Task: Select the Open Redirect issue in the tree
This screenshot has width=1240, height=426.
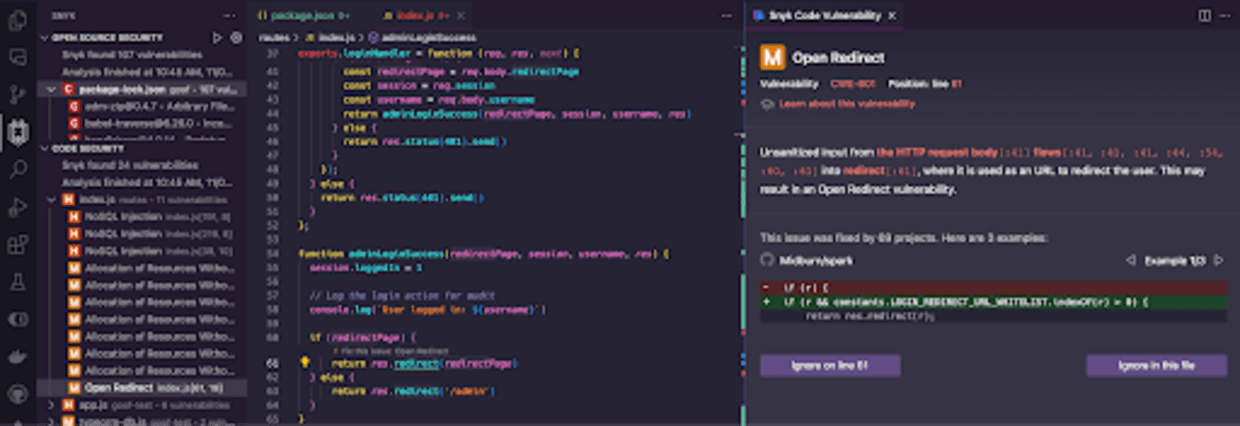Action: [142, 387]
